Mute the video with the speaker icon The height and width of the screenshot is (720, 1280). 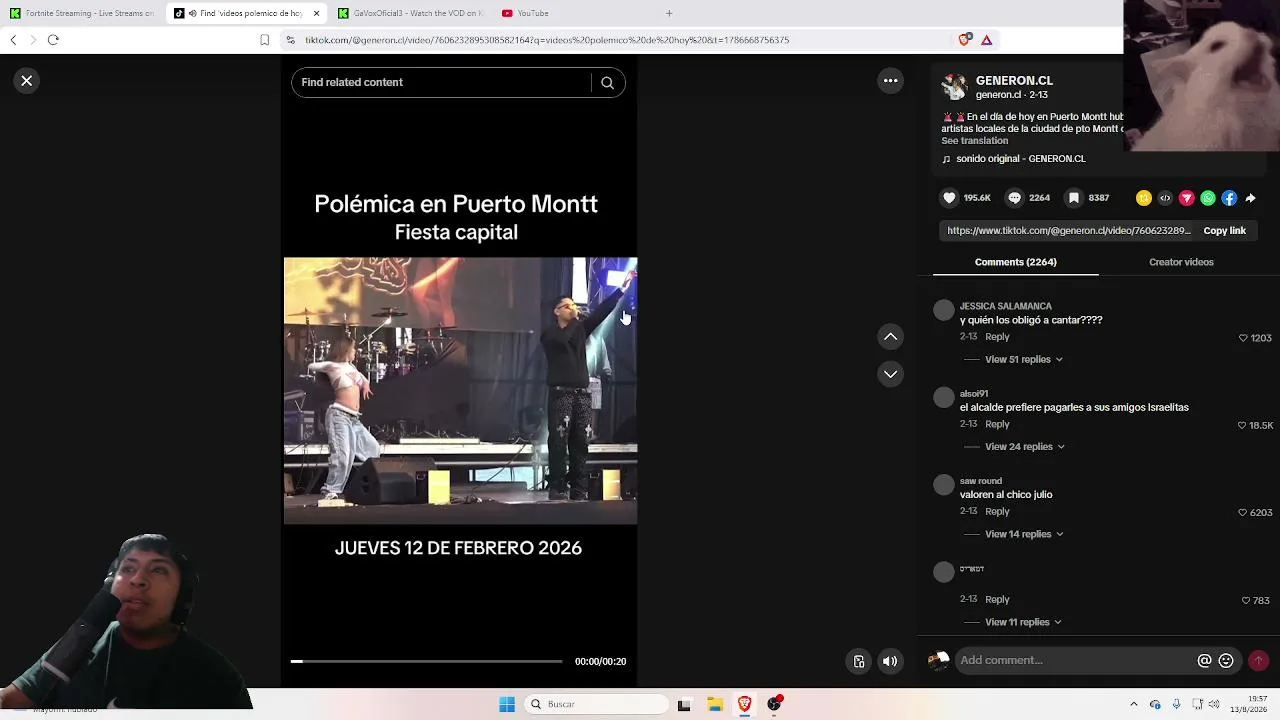pyautogui.click(x=890, y=661)
